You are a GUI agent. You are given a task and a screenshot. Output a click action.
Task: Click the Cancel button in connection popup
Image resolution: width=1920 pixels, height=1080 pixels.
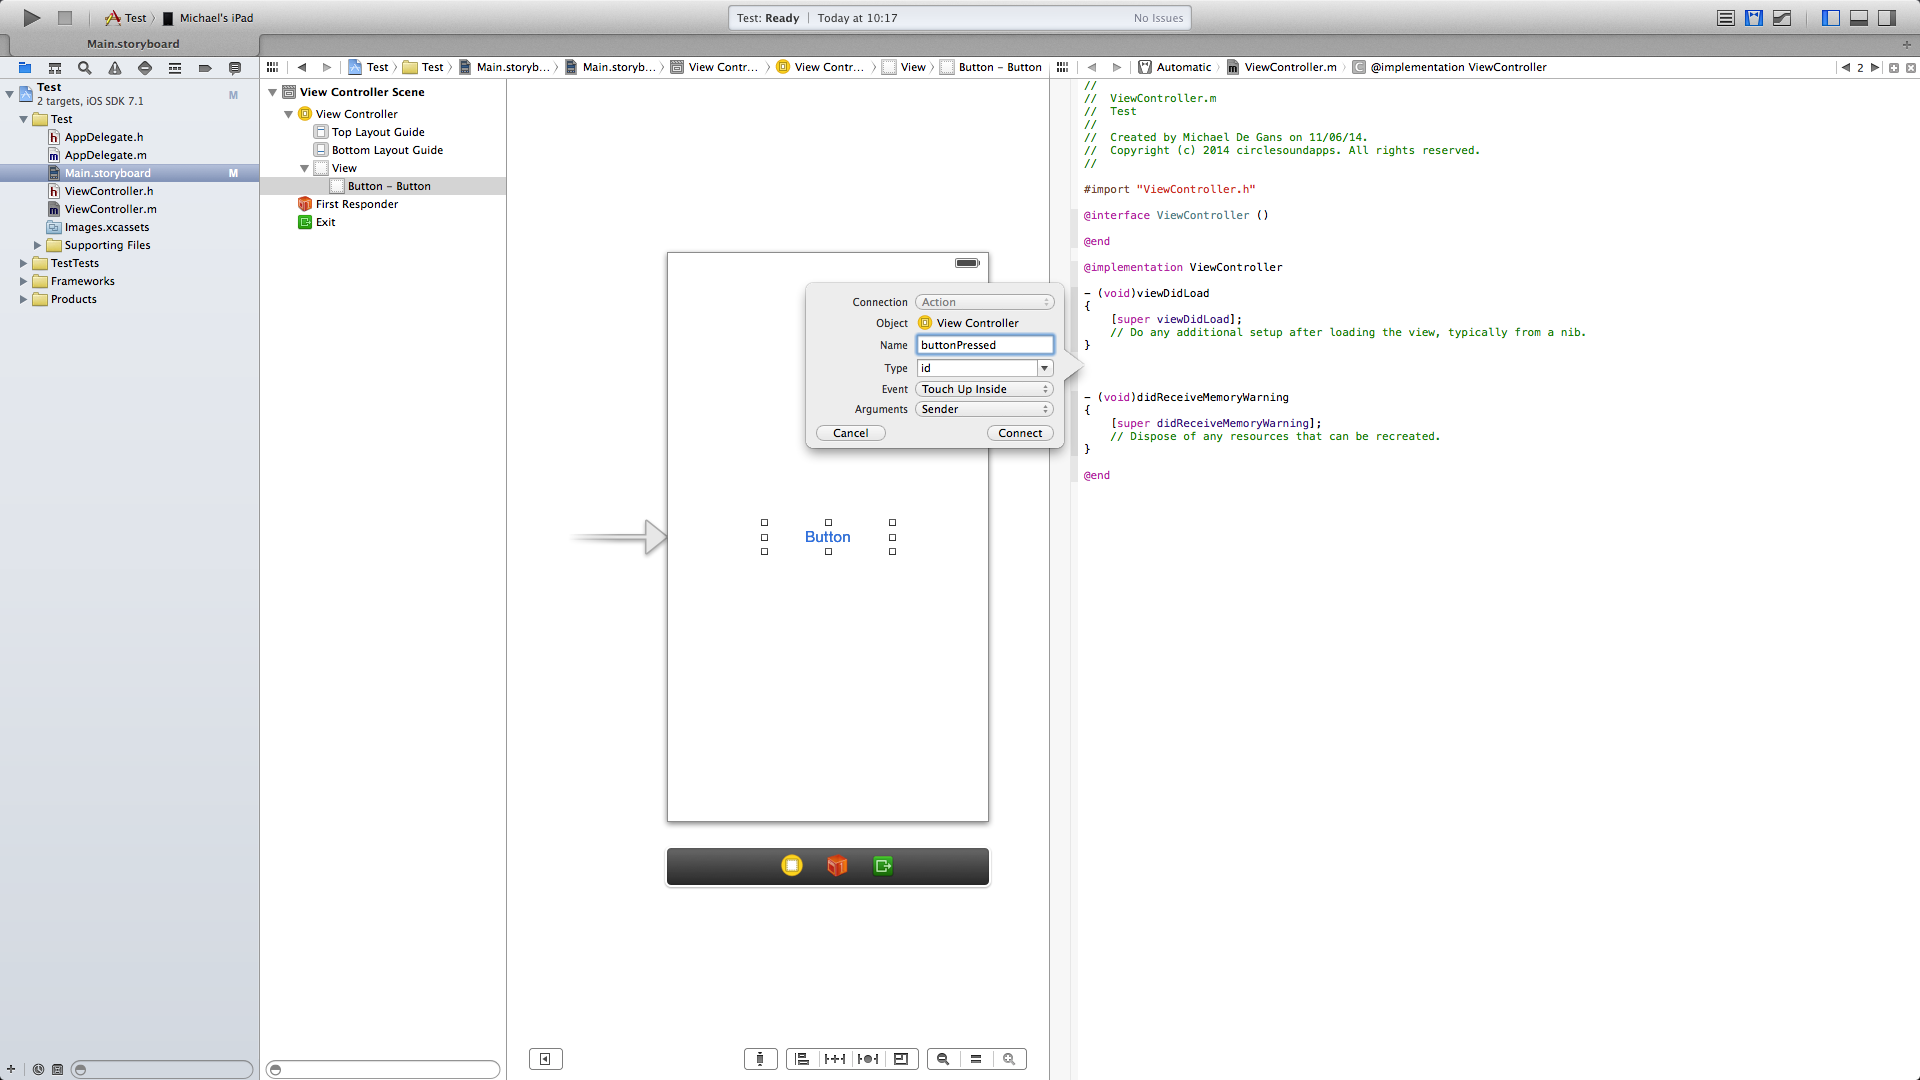[850, 433]
